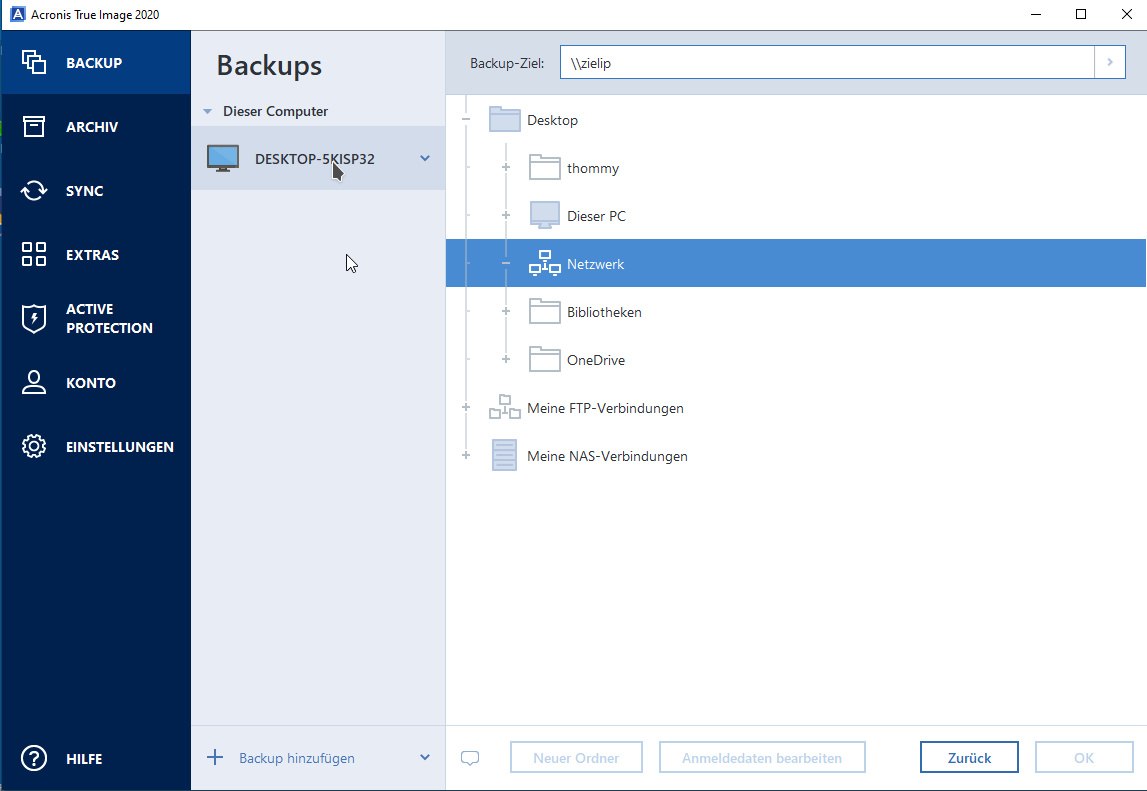The height and width of the screenshot is (791, 1147).
Task: Click the Backup hinzufügen link
Action: [298, 758]
